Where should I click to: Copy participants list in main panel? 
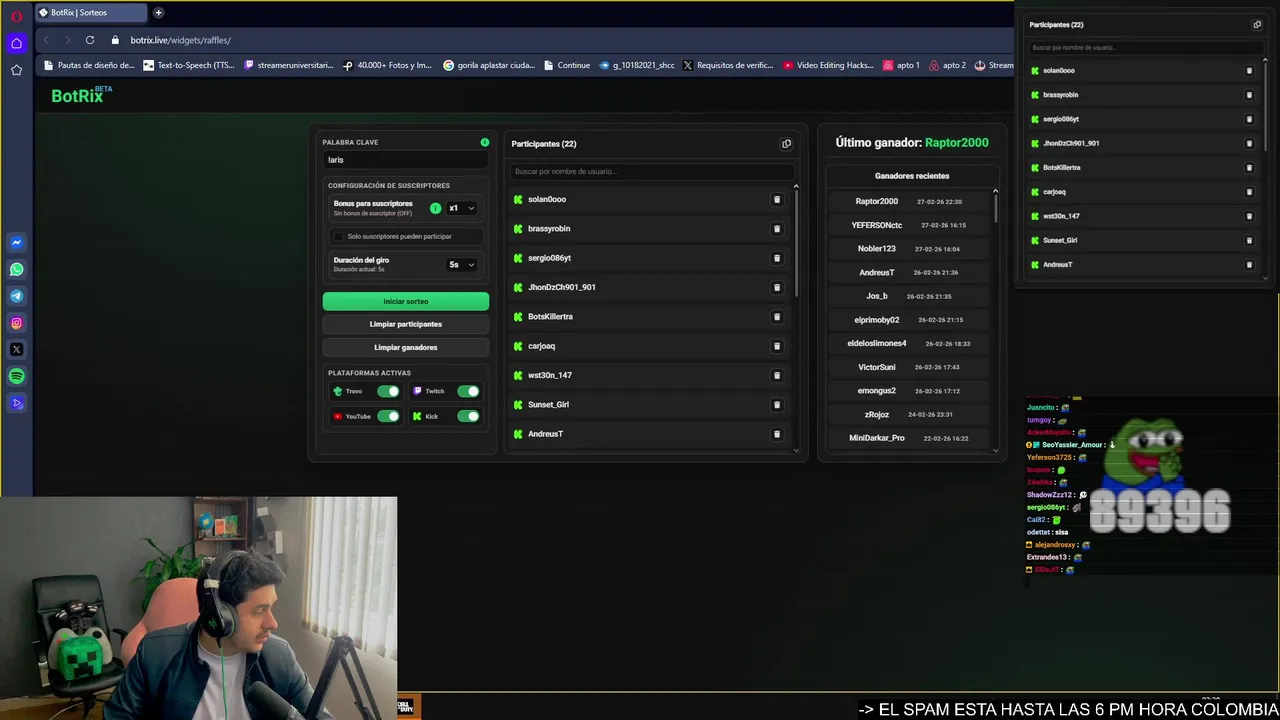pos(786,144)
